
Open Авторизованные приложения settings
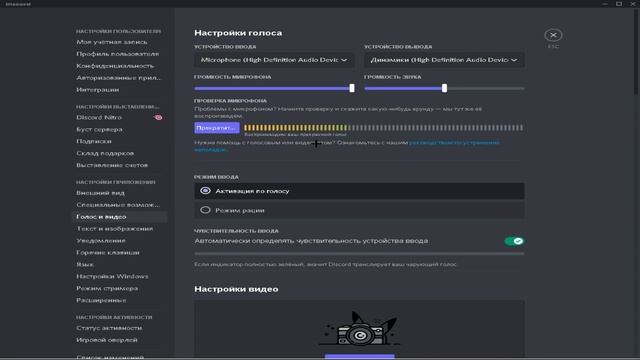(x=119, y=78)
